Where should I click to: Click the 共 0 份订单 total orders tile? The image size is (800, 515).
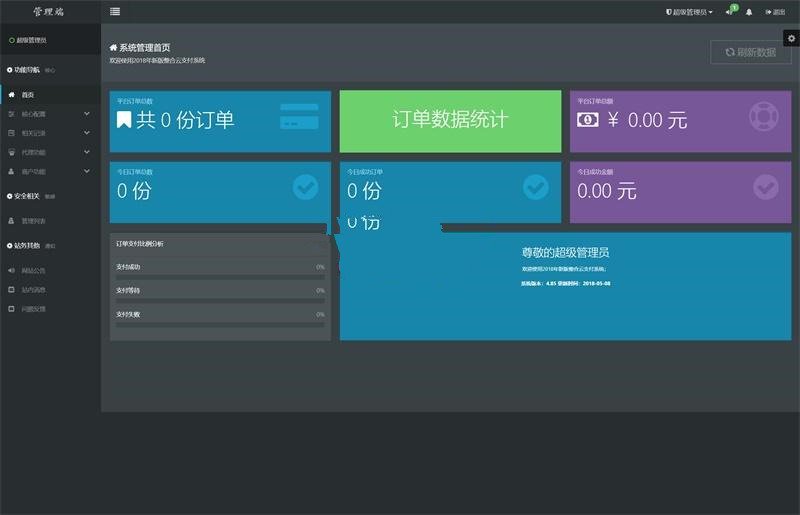tap(220, 121)
